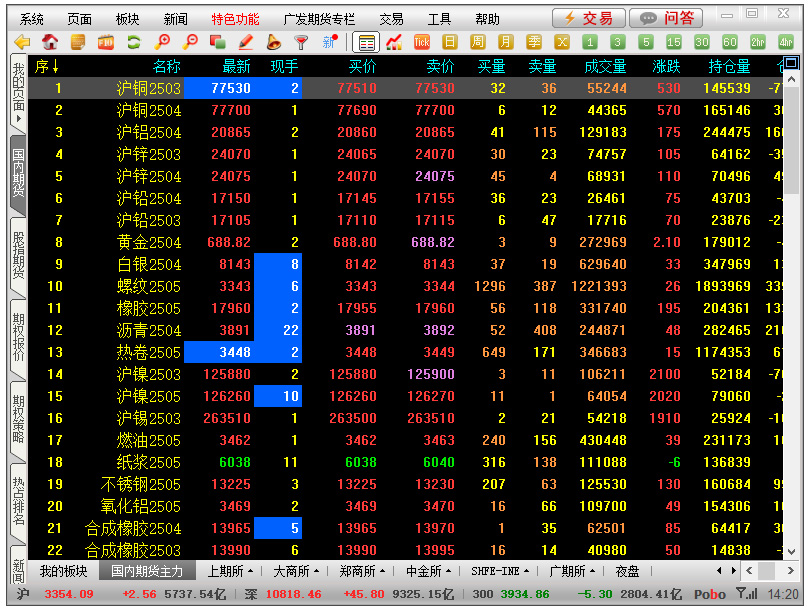Open the alert bell icon
This screenshot has height=611, width=810.
point(273,42)
